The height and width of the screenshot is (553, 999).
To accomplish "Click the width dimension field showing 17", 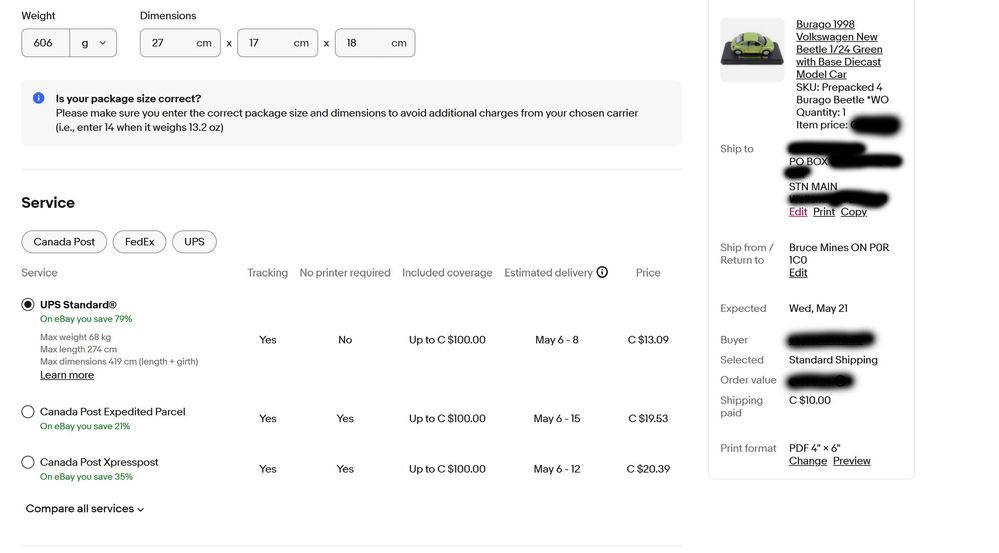I will pyautogui.click(x=278, y=43).
